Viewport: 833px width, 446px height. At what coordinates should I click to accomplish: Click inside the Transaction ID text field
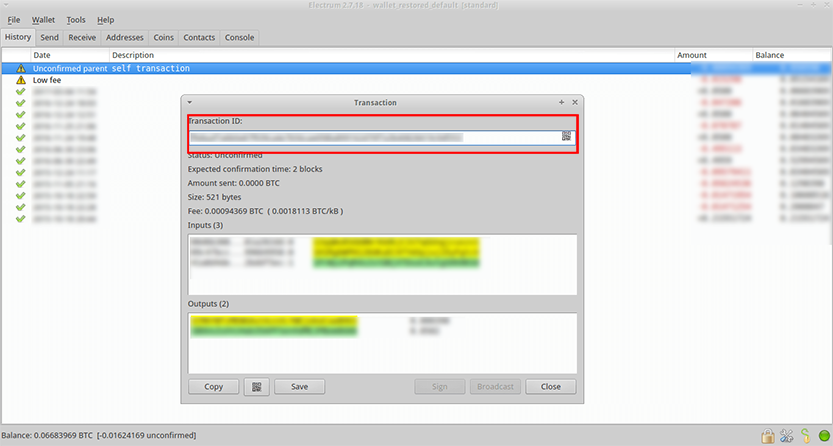point(375,137)
